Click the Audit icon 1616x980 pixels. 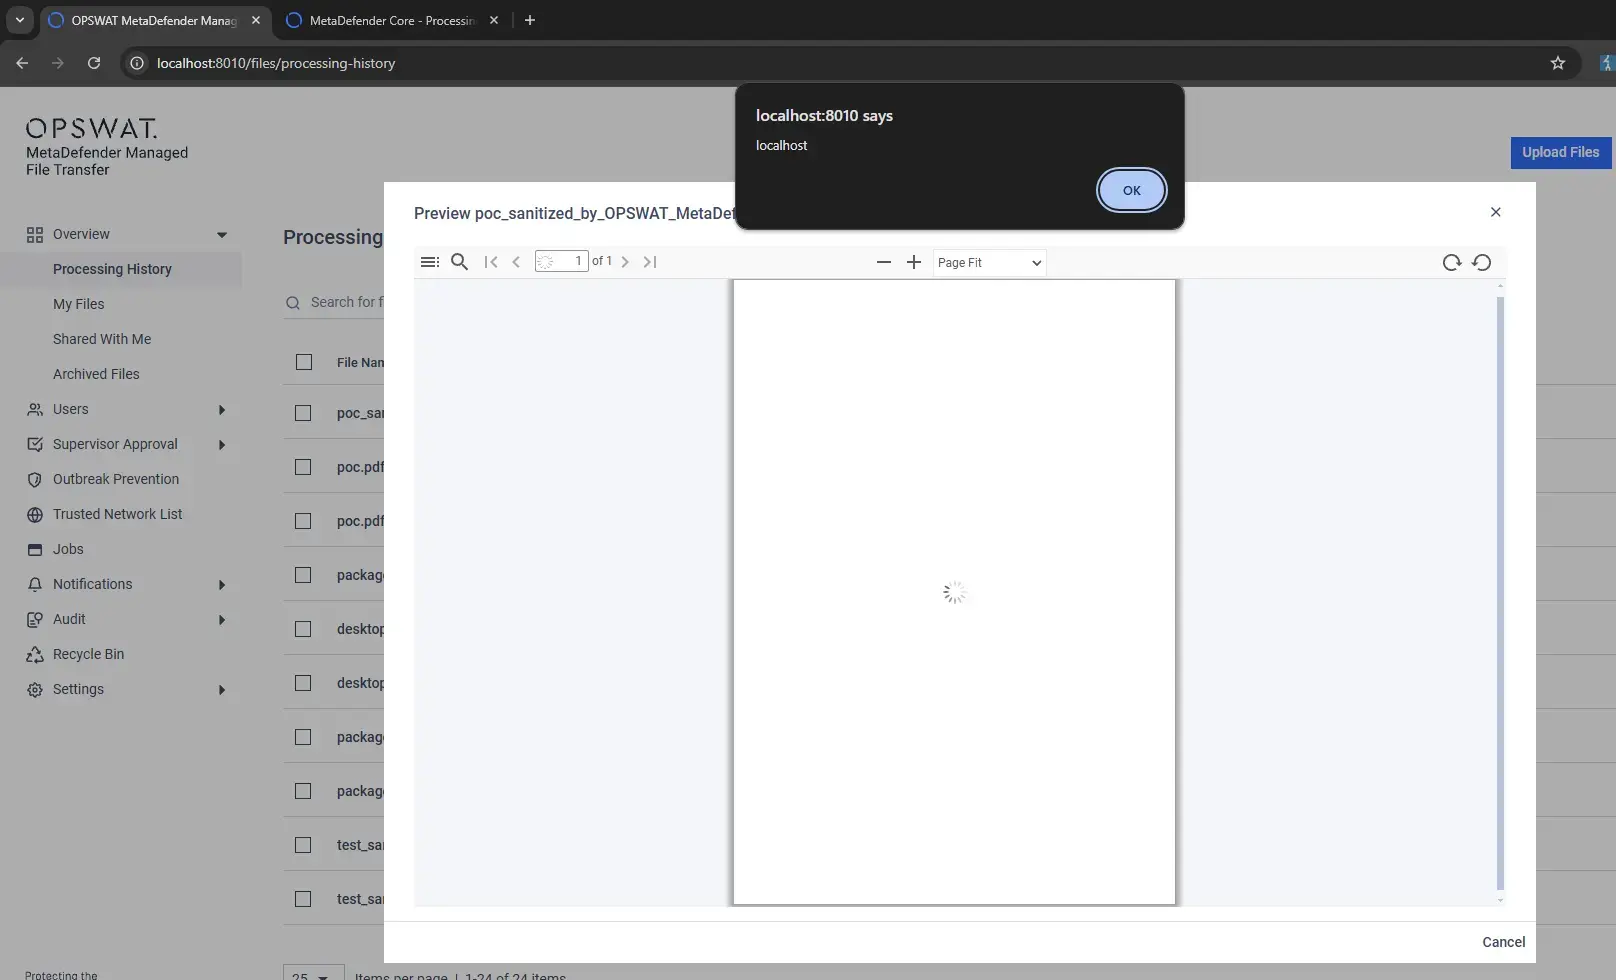[35, 619]
